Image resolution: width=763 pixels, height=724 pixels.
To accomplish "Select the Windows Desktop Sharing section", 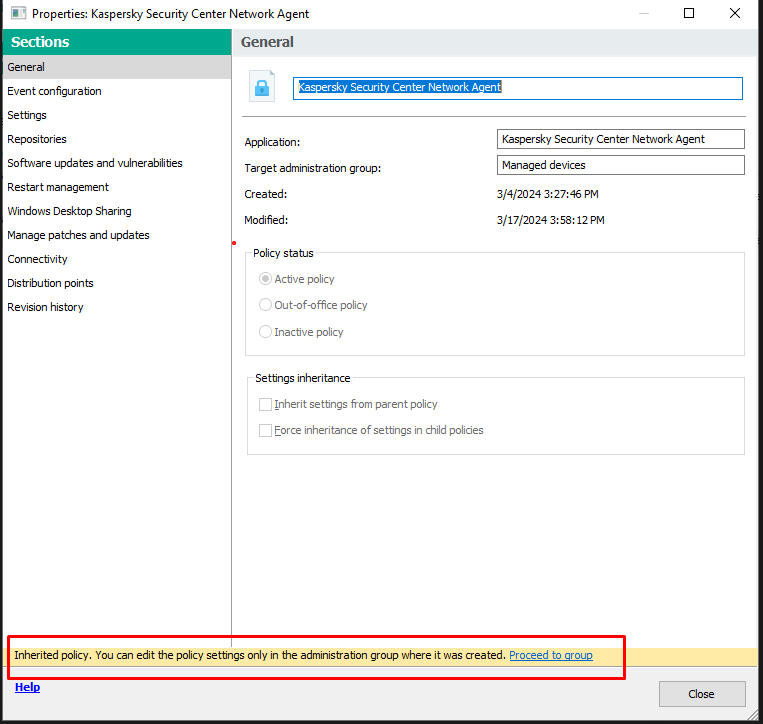I will coord(117,211).
